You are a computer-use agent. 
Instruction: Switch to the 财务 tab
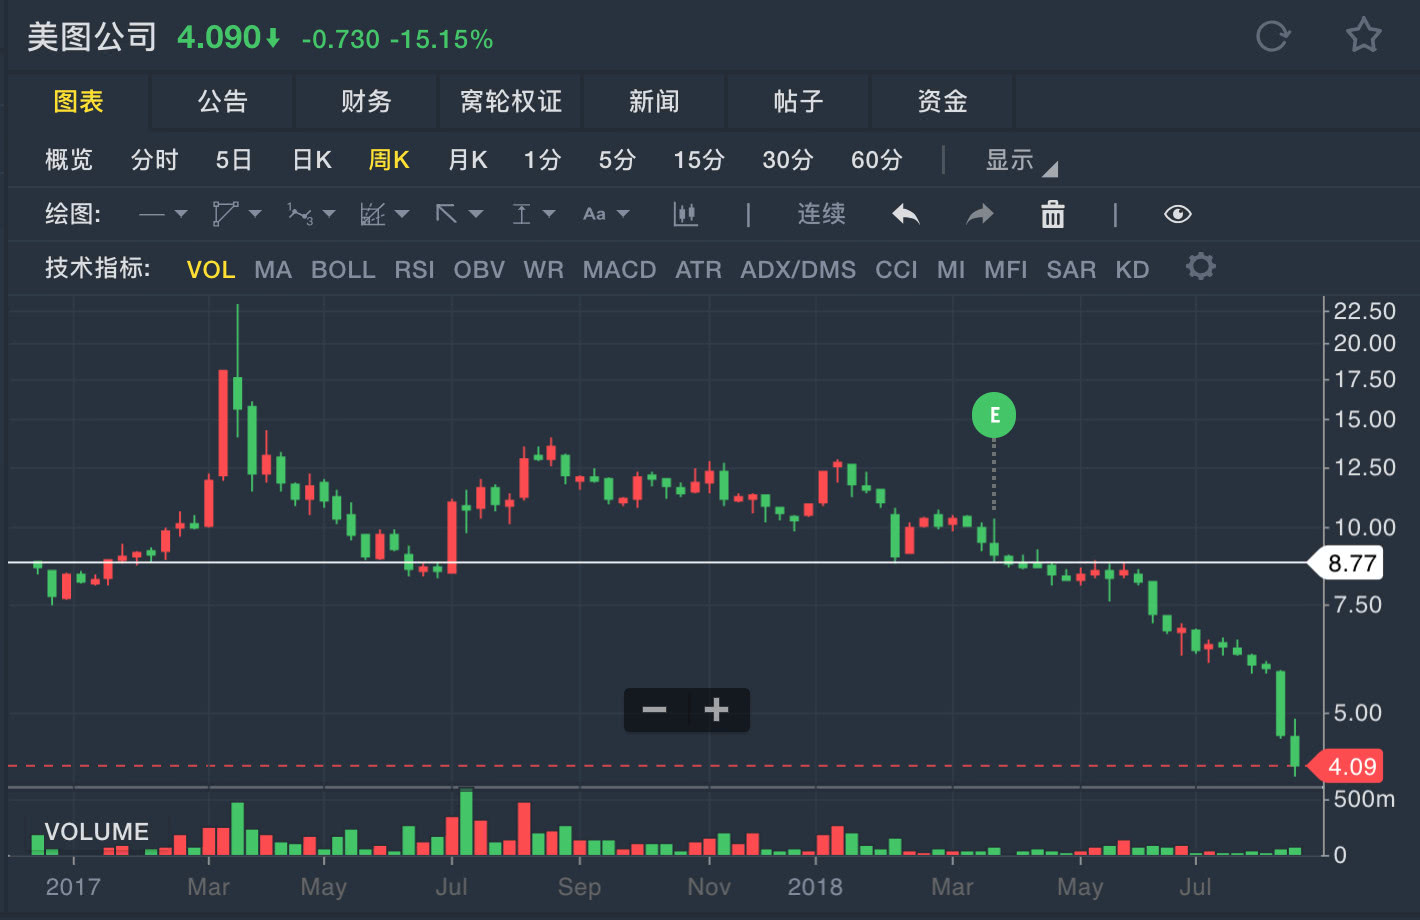point(366,101)
